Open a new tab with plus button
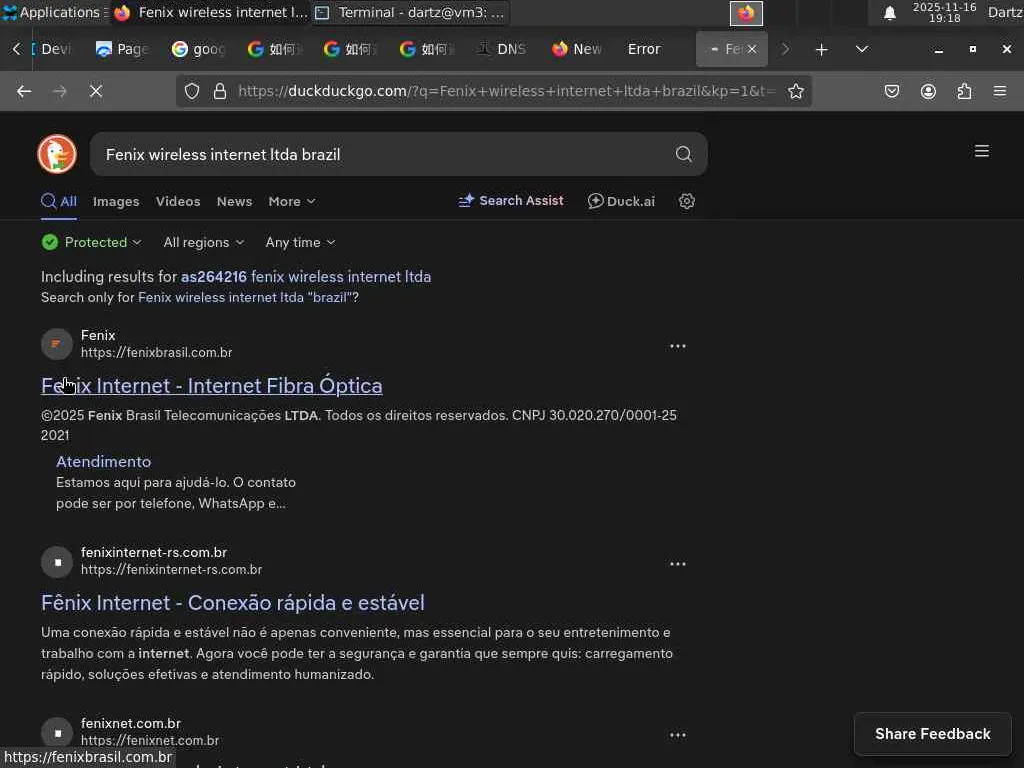This screenshot has width=1024, height=768. click(x=822, y=50)
